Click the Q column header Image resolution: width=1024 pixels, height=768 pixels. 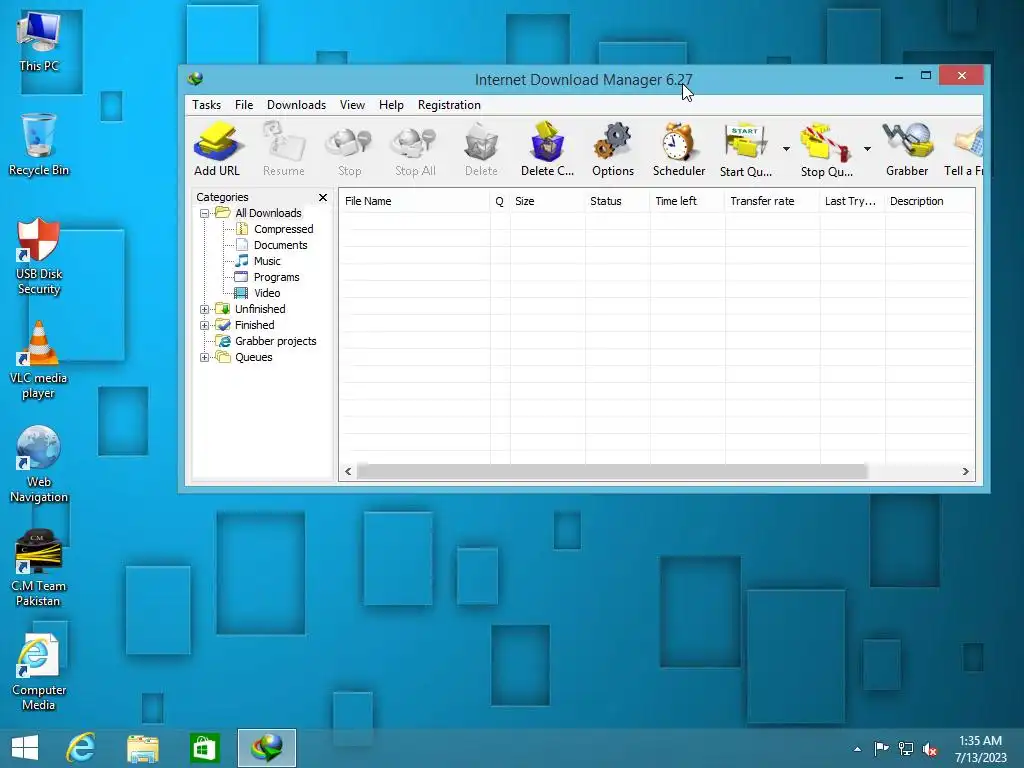[x=500, y=201]
